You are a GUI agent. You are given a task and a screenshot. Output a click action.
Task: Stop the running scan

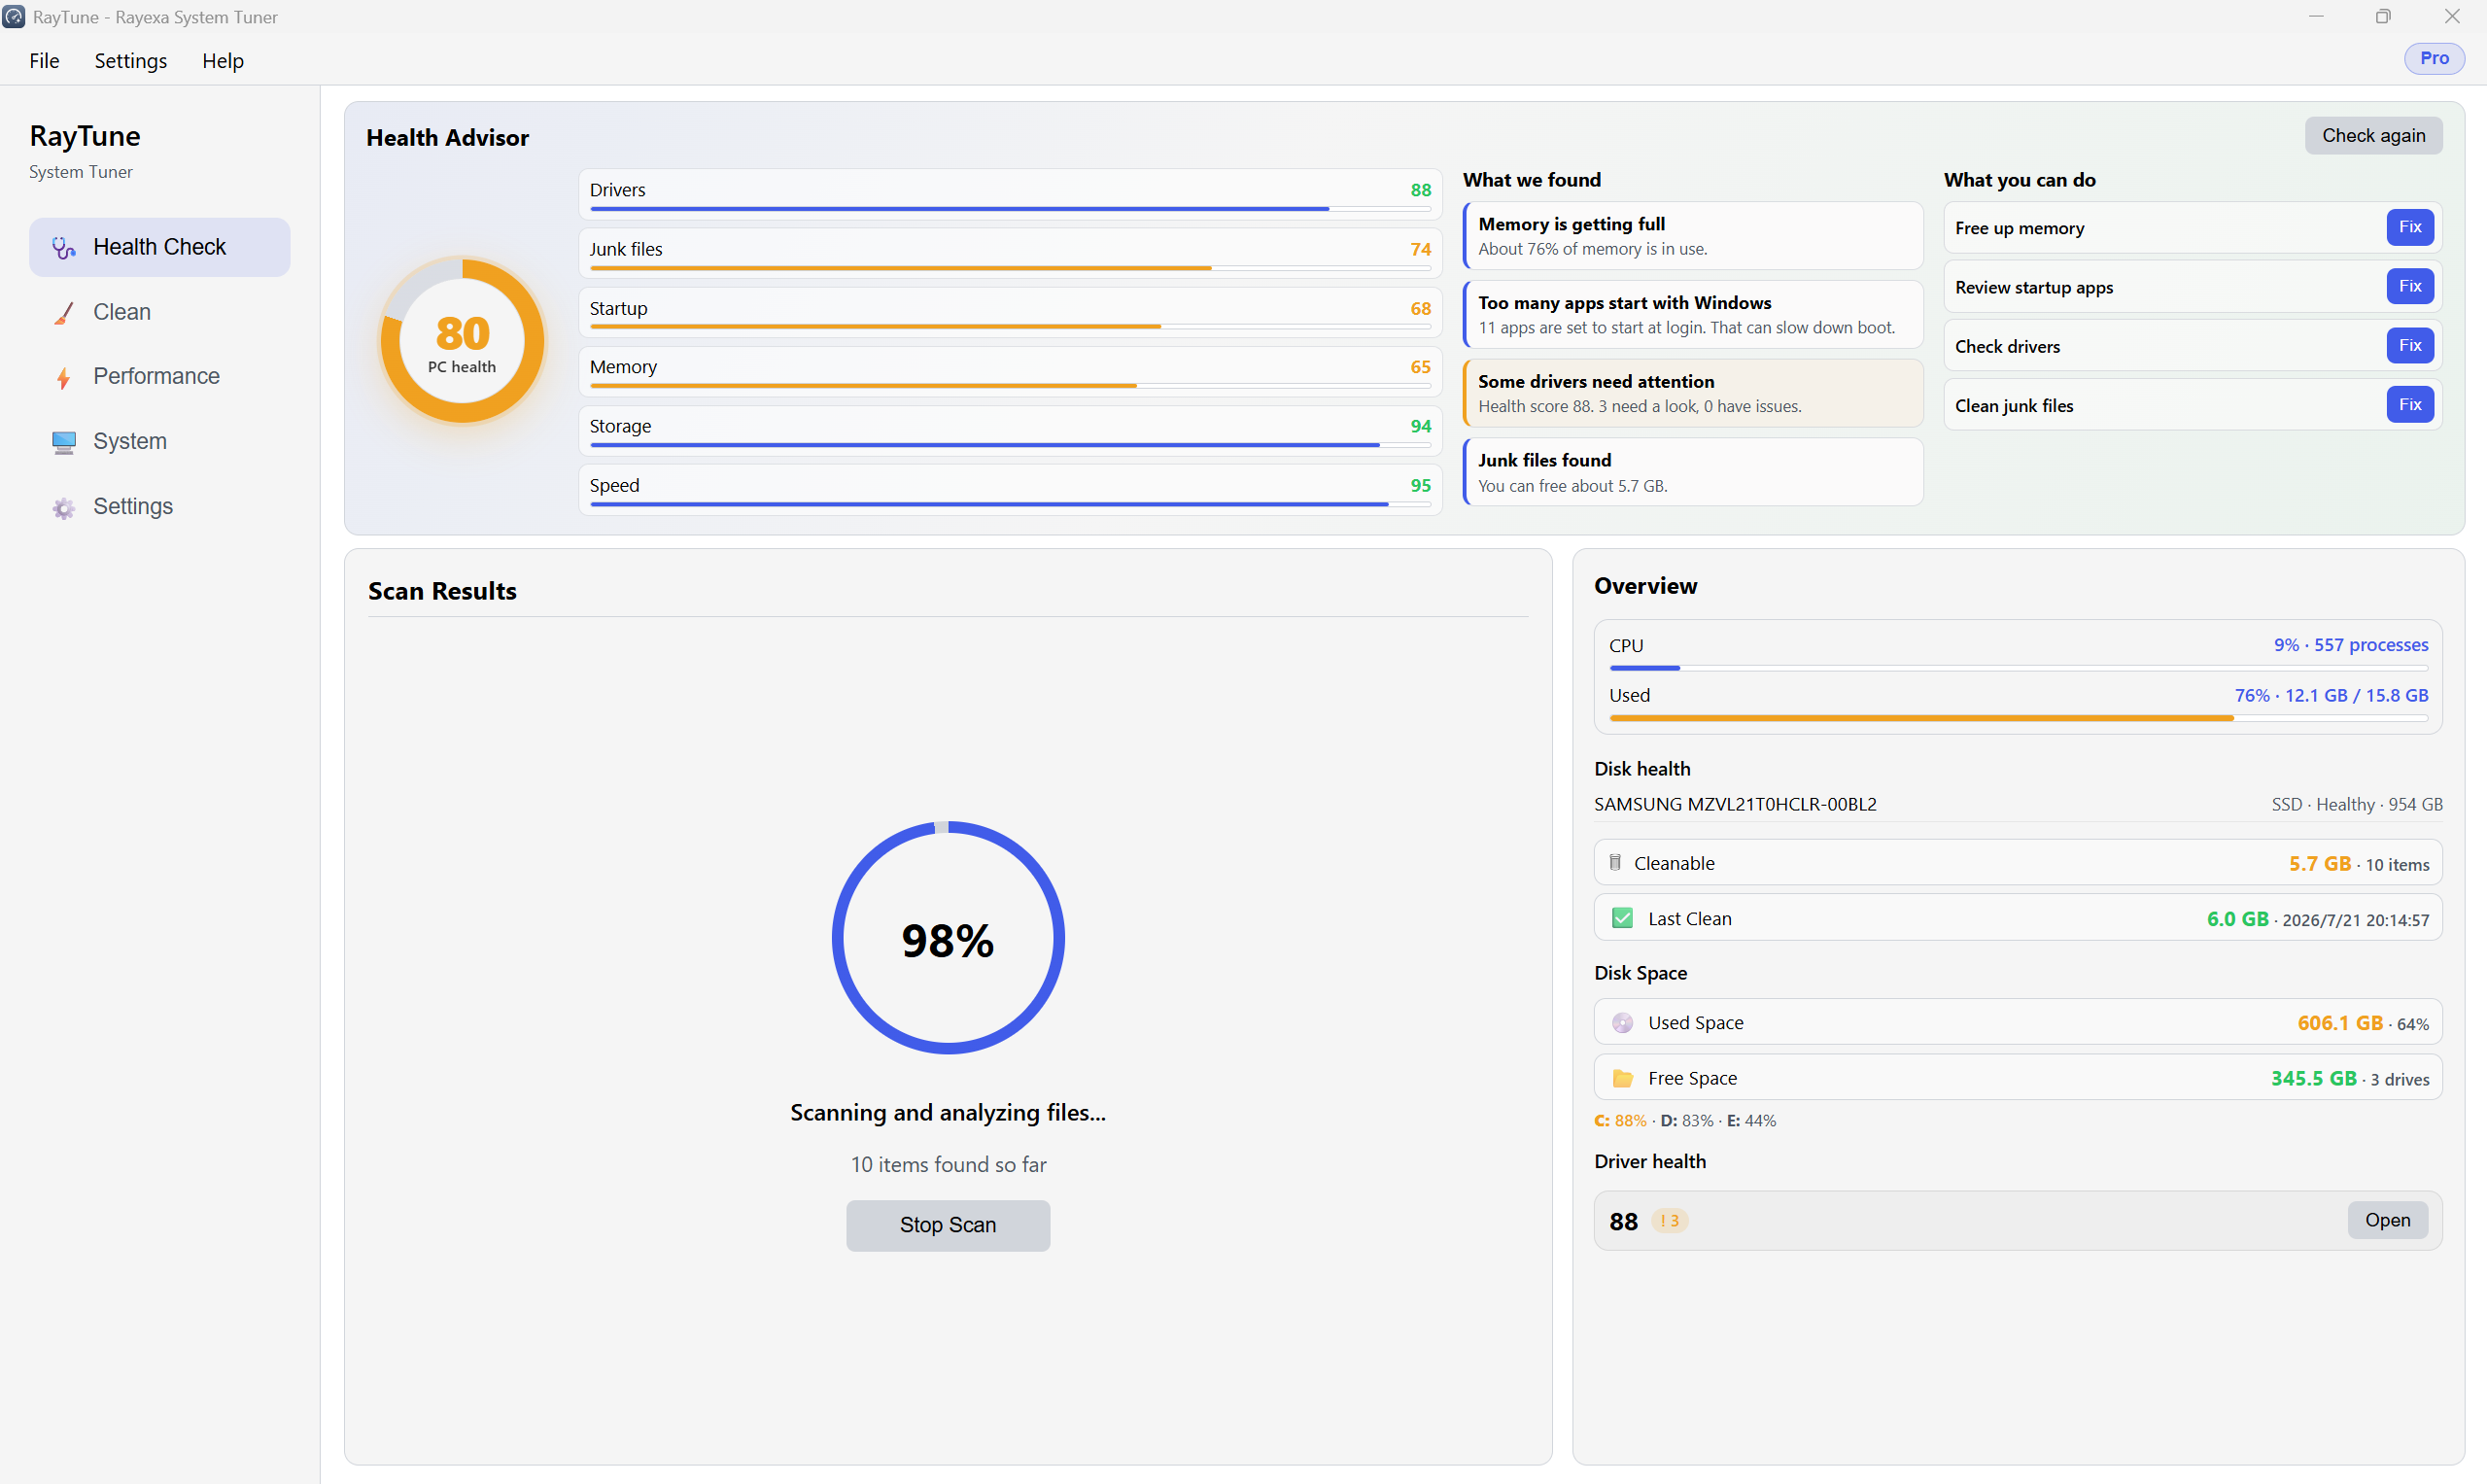pos(947,1225)
